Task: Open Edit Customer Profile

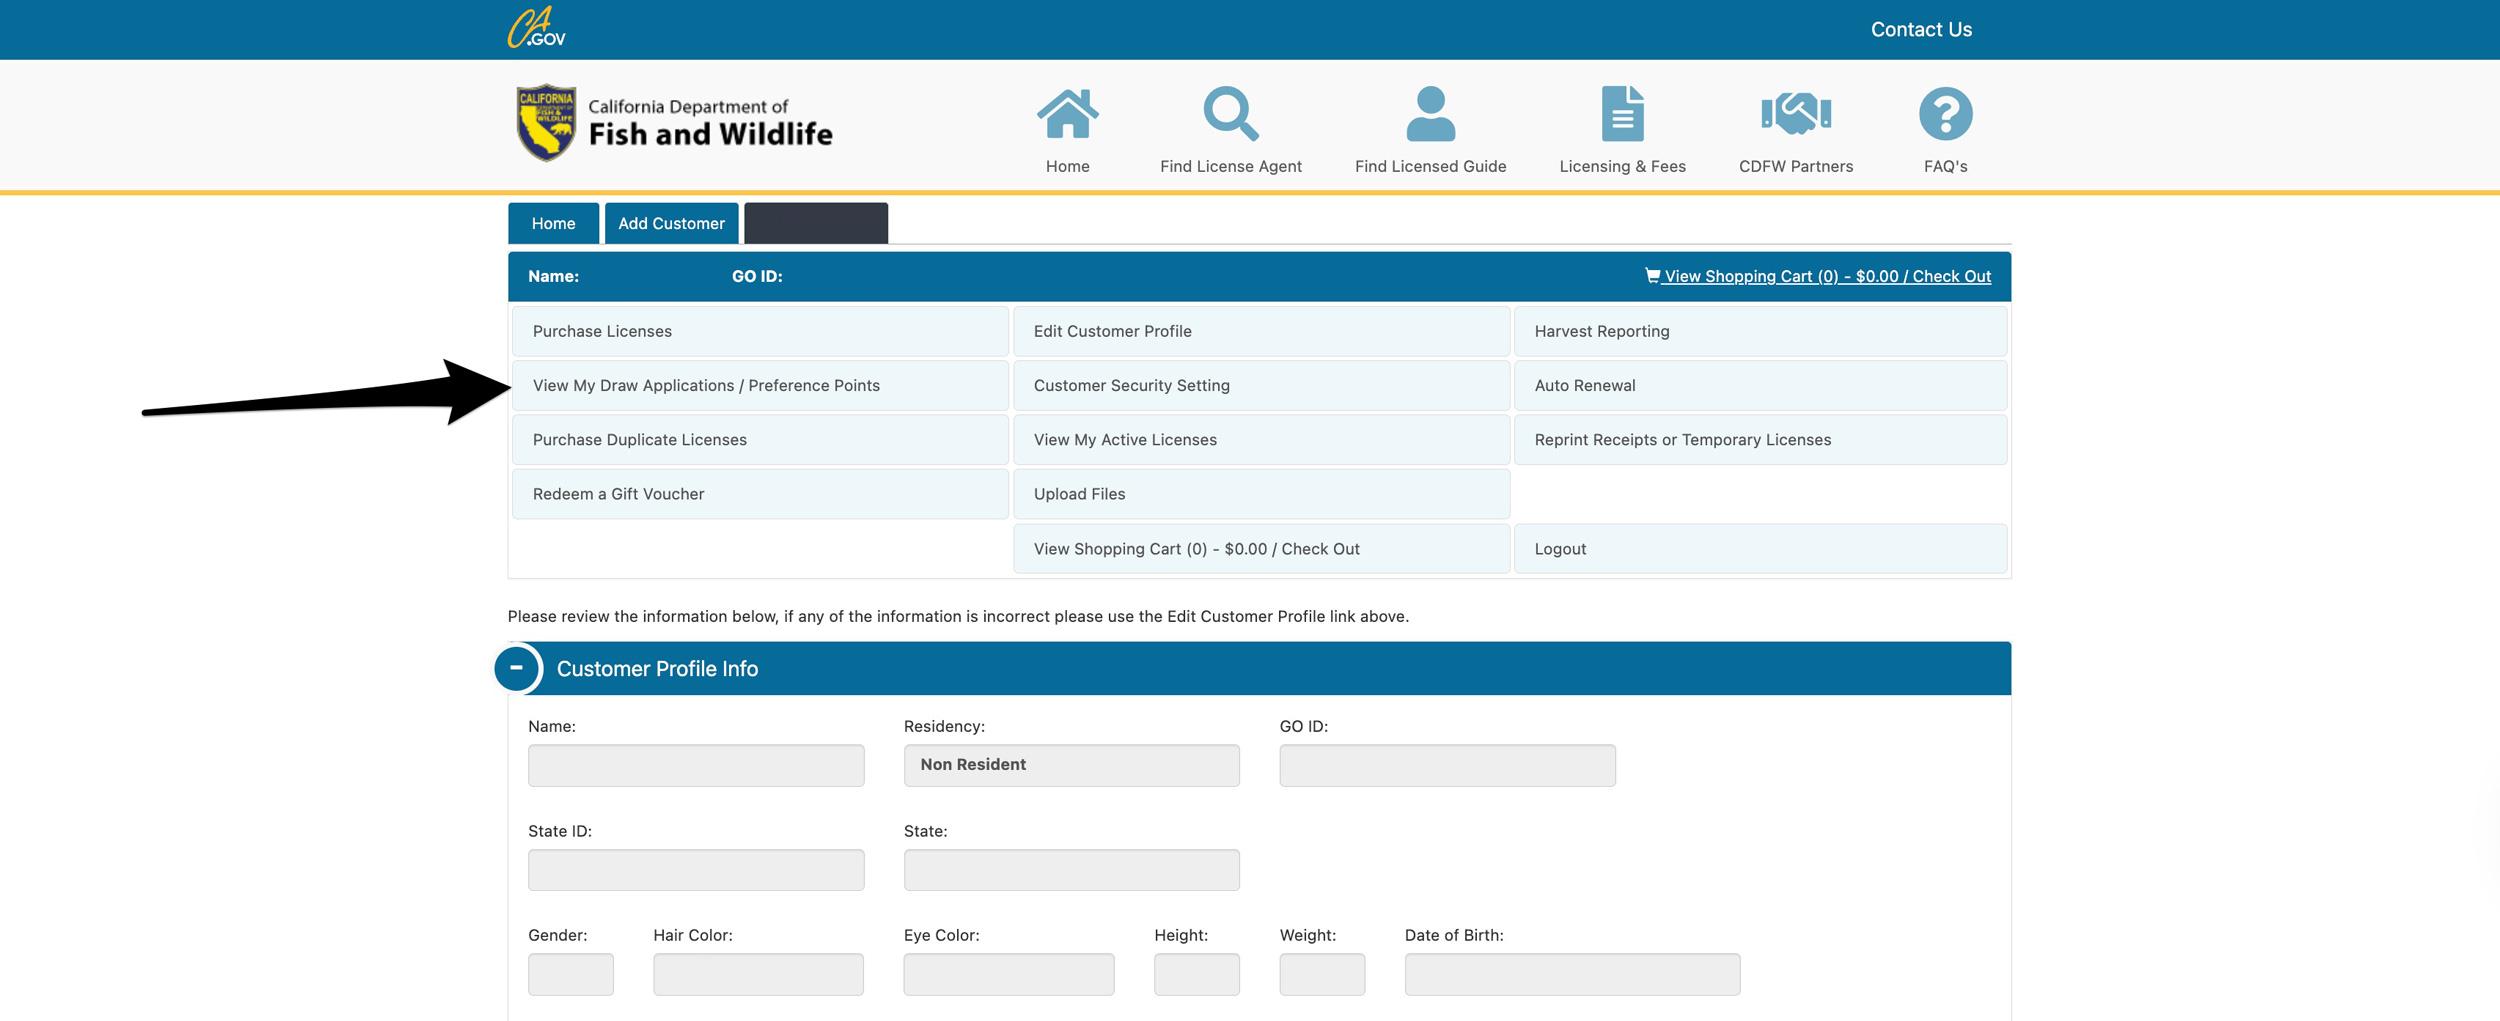Action: coord(1112,331)
